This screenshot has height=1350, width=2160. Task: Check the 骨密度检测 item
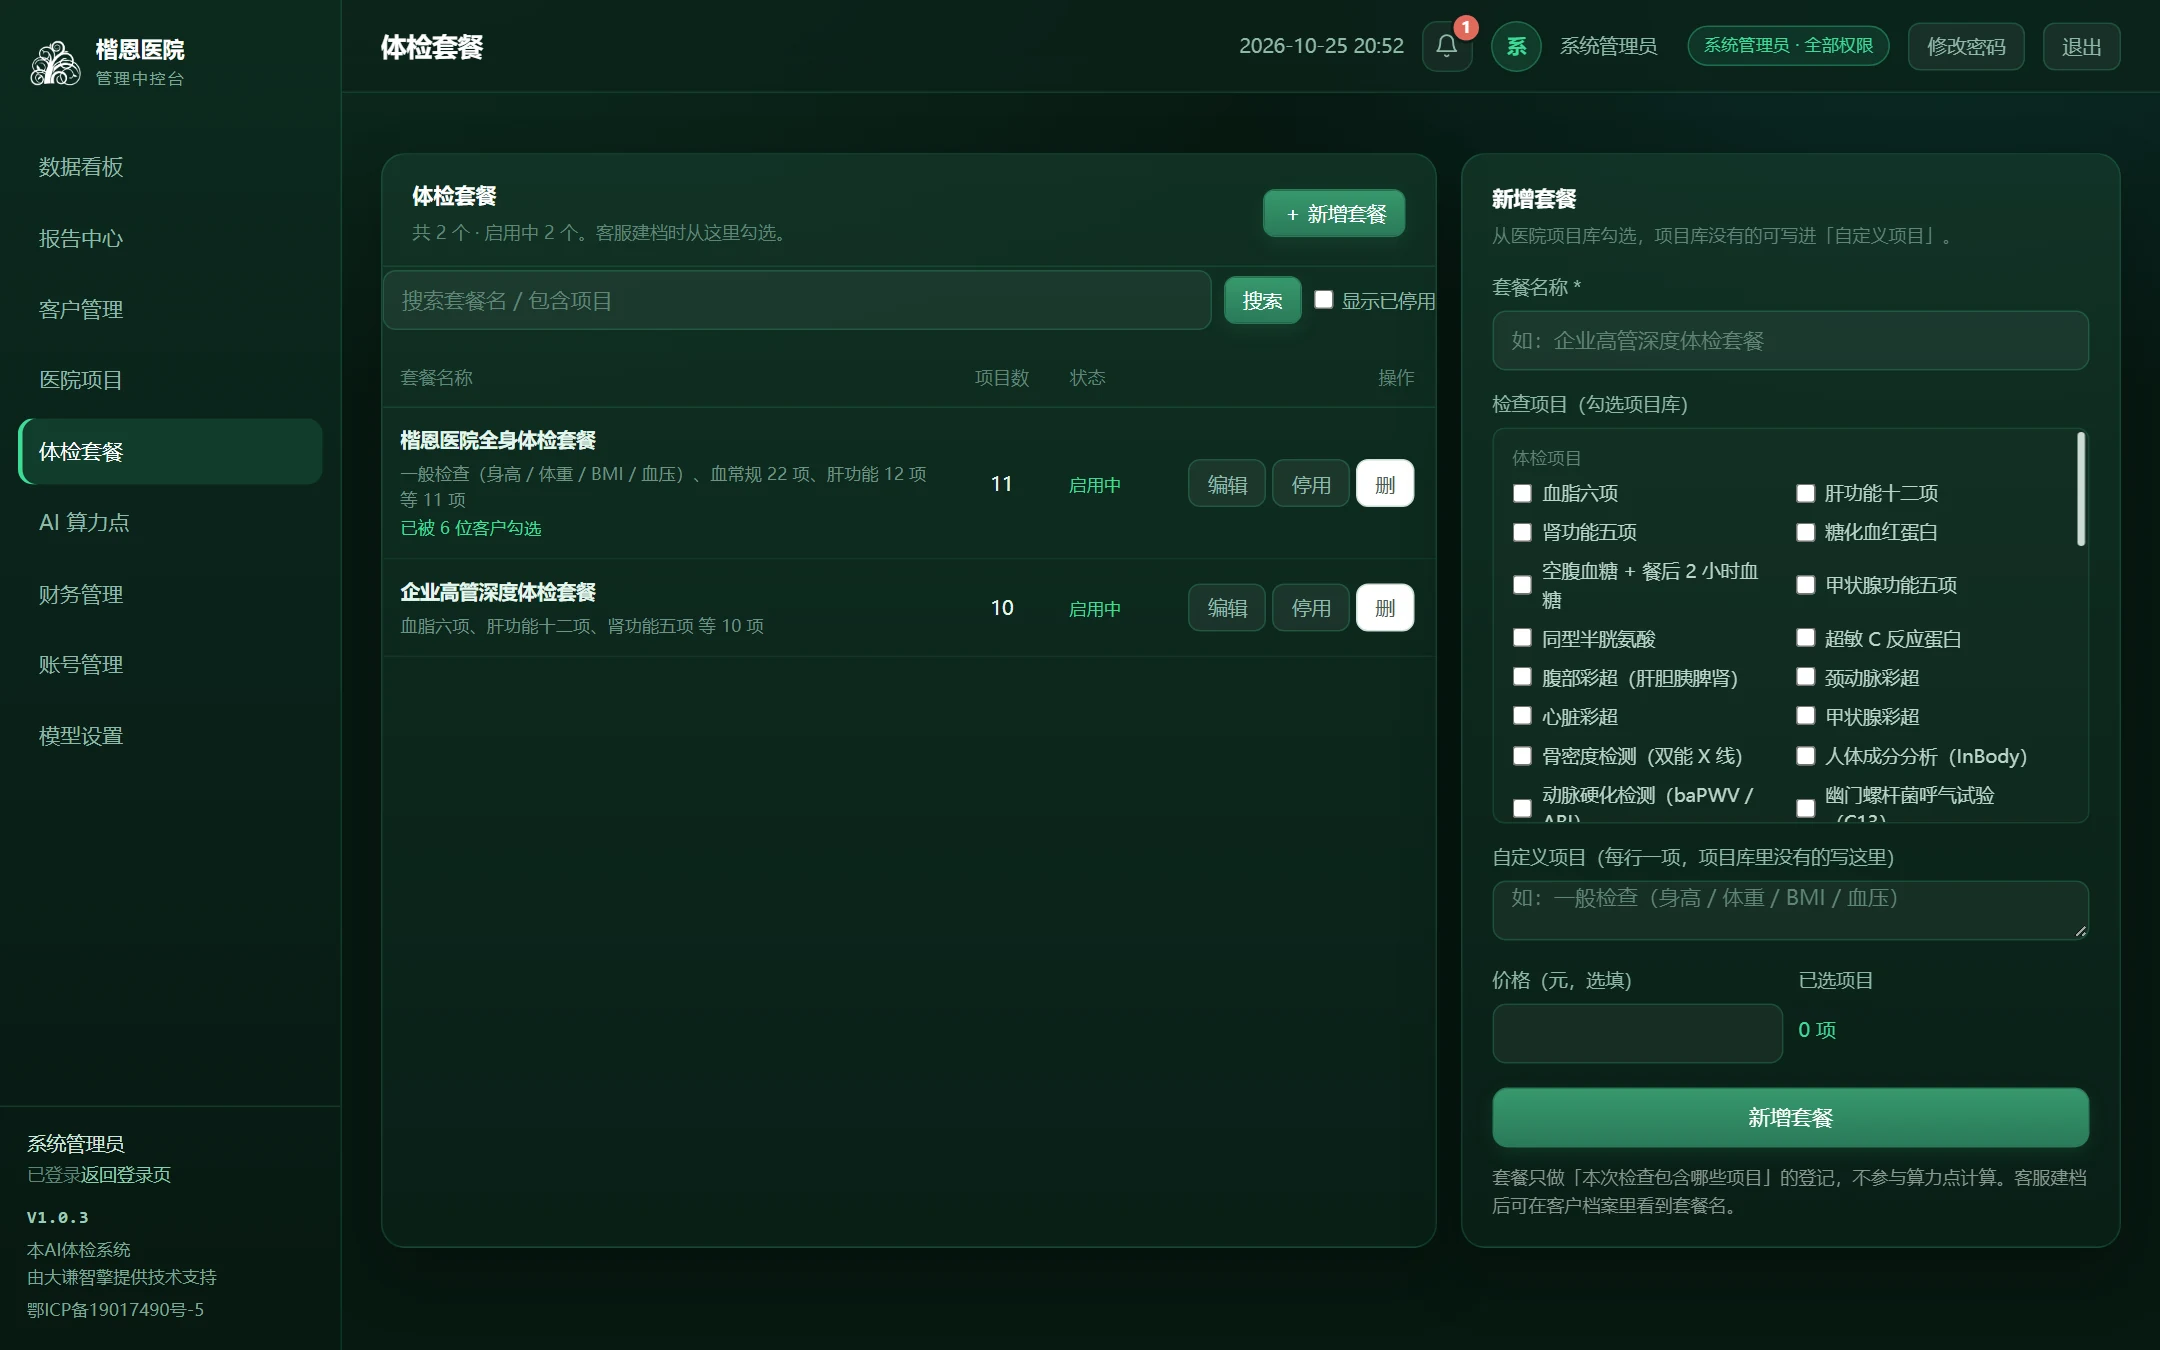[1522, 756]
